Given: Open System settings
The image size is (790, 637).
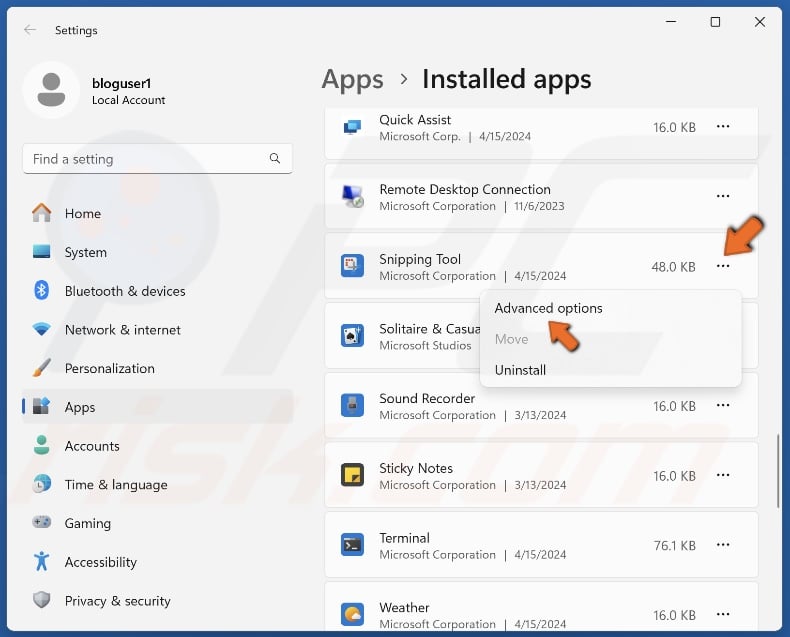Looking at the screenshot, I should [158, 252].
